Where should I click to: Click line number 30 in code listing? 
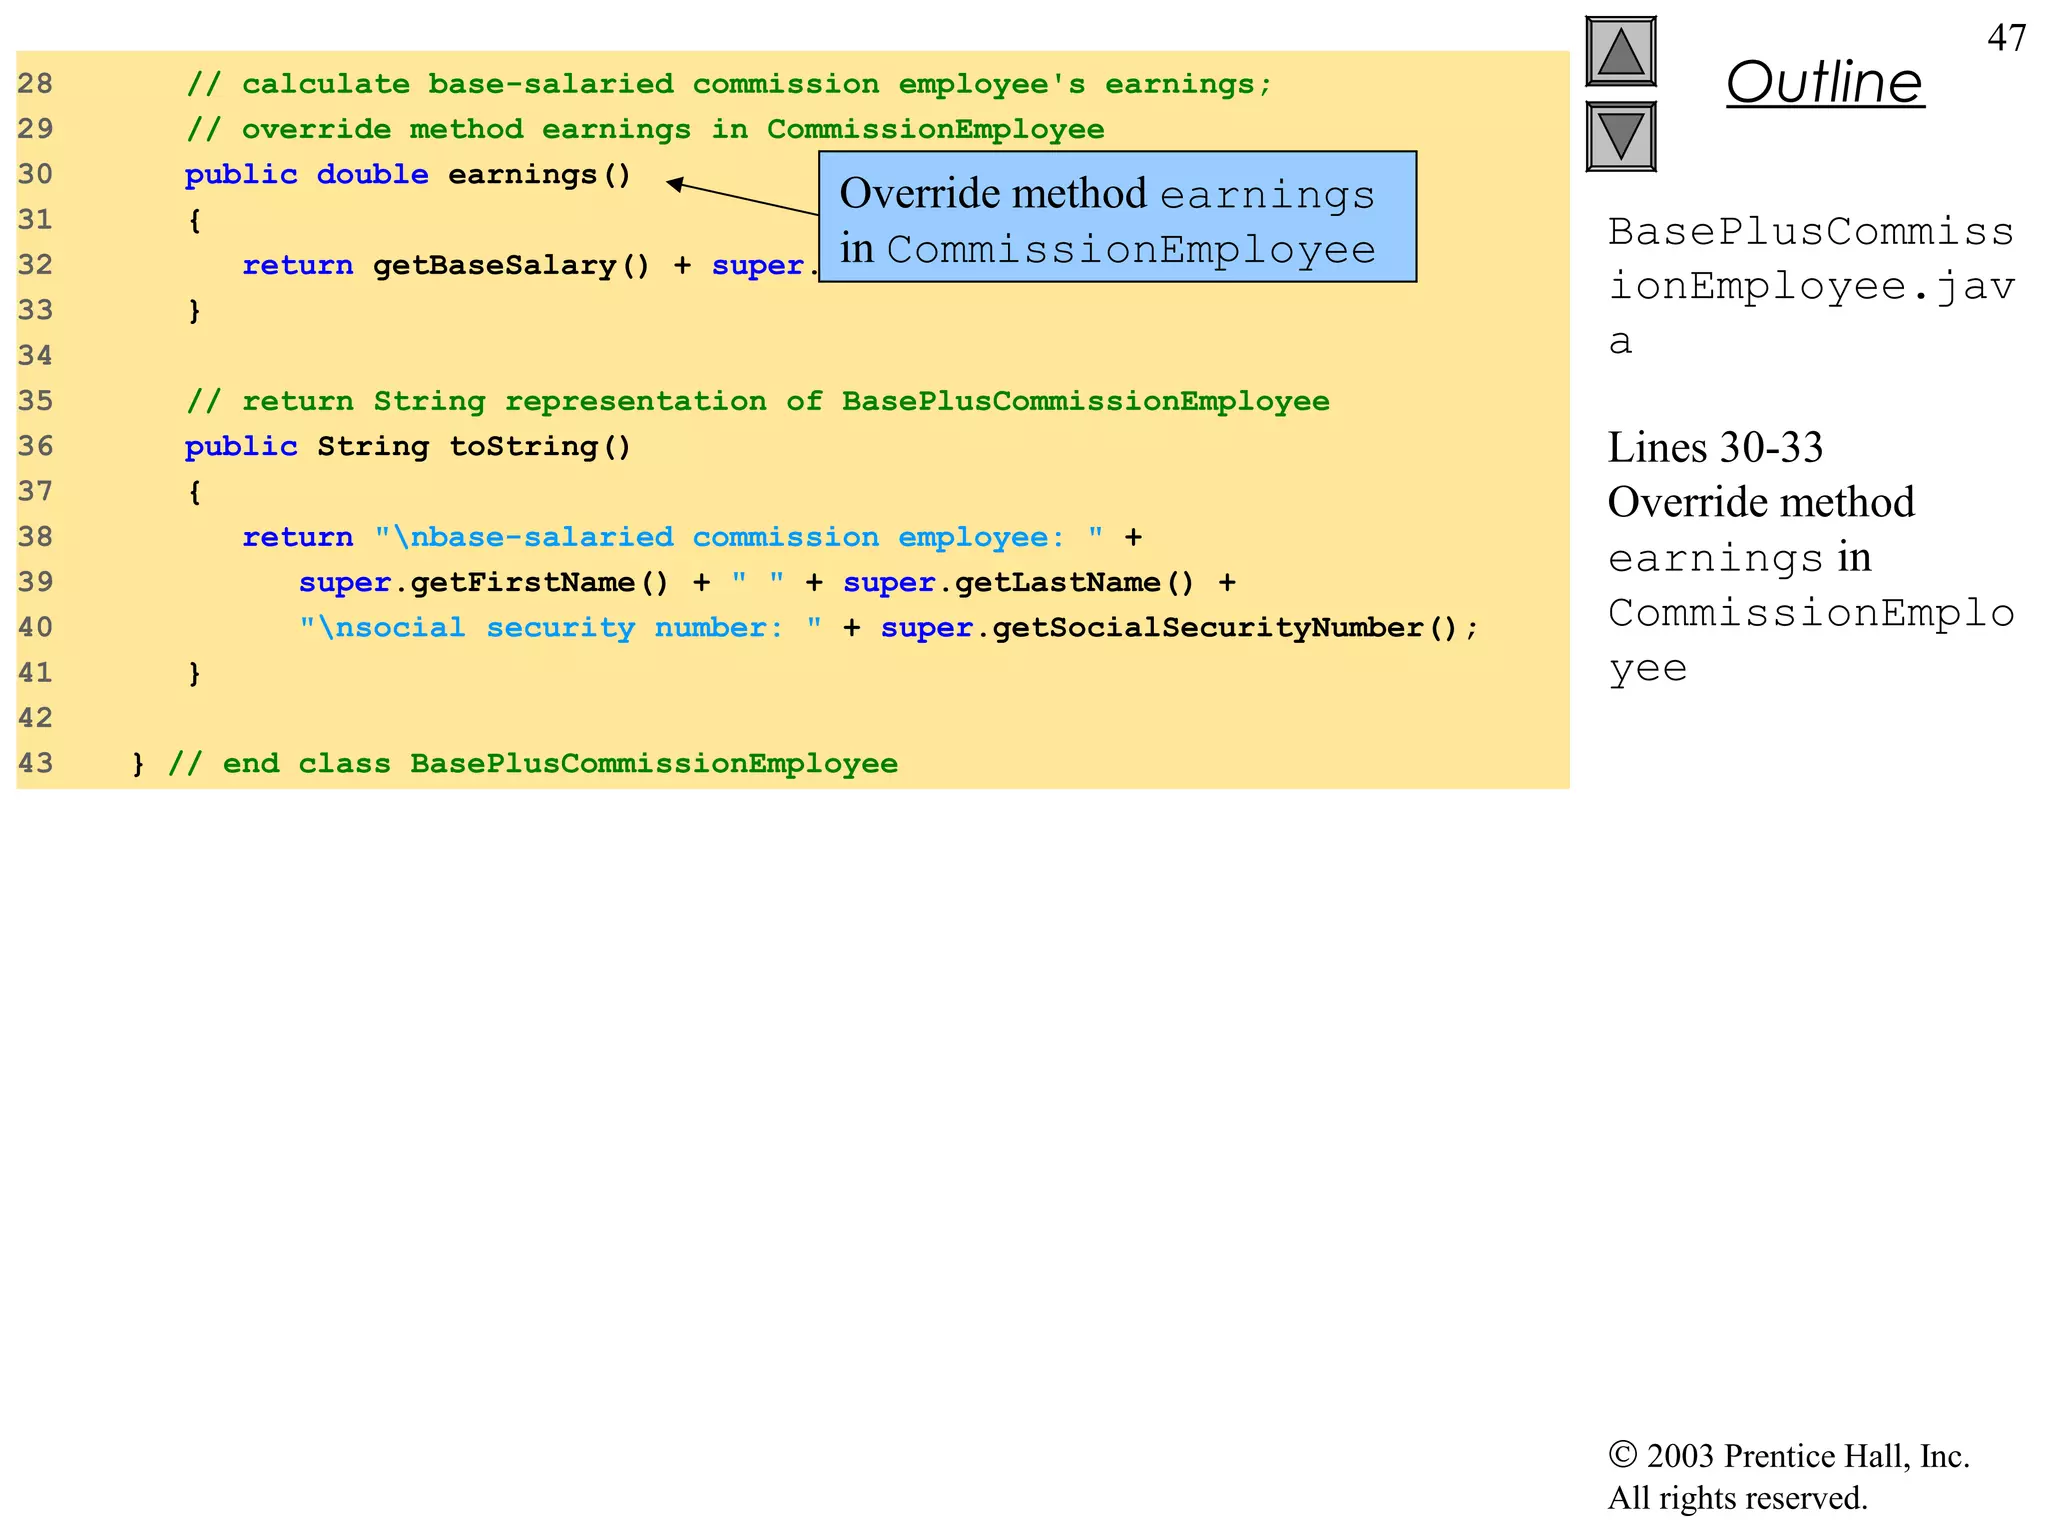[35, 174]
